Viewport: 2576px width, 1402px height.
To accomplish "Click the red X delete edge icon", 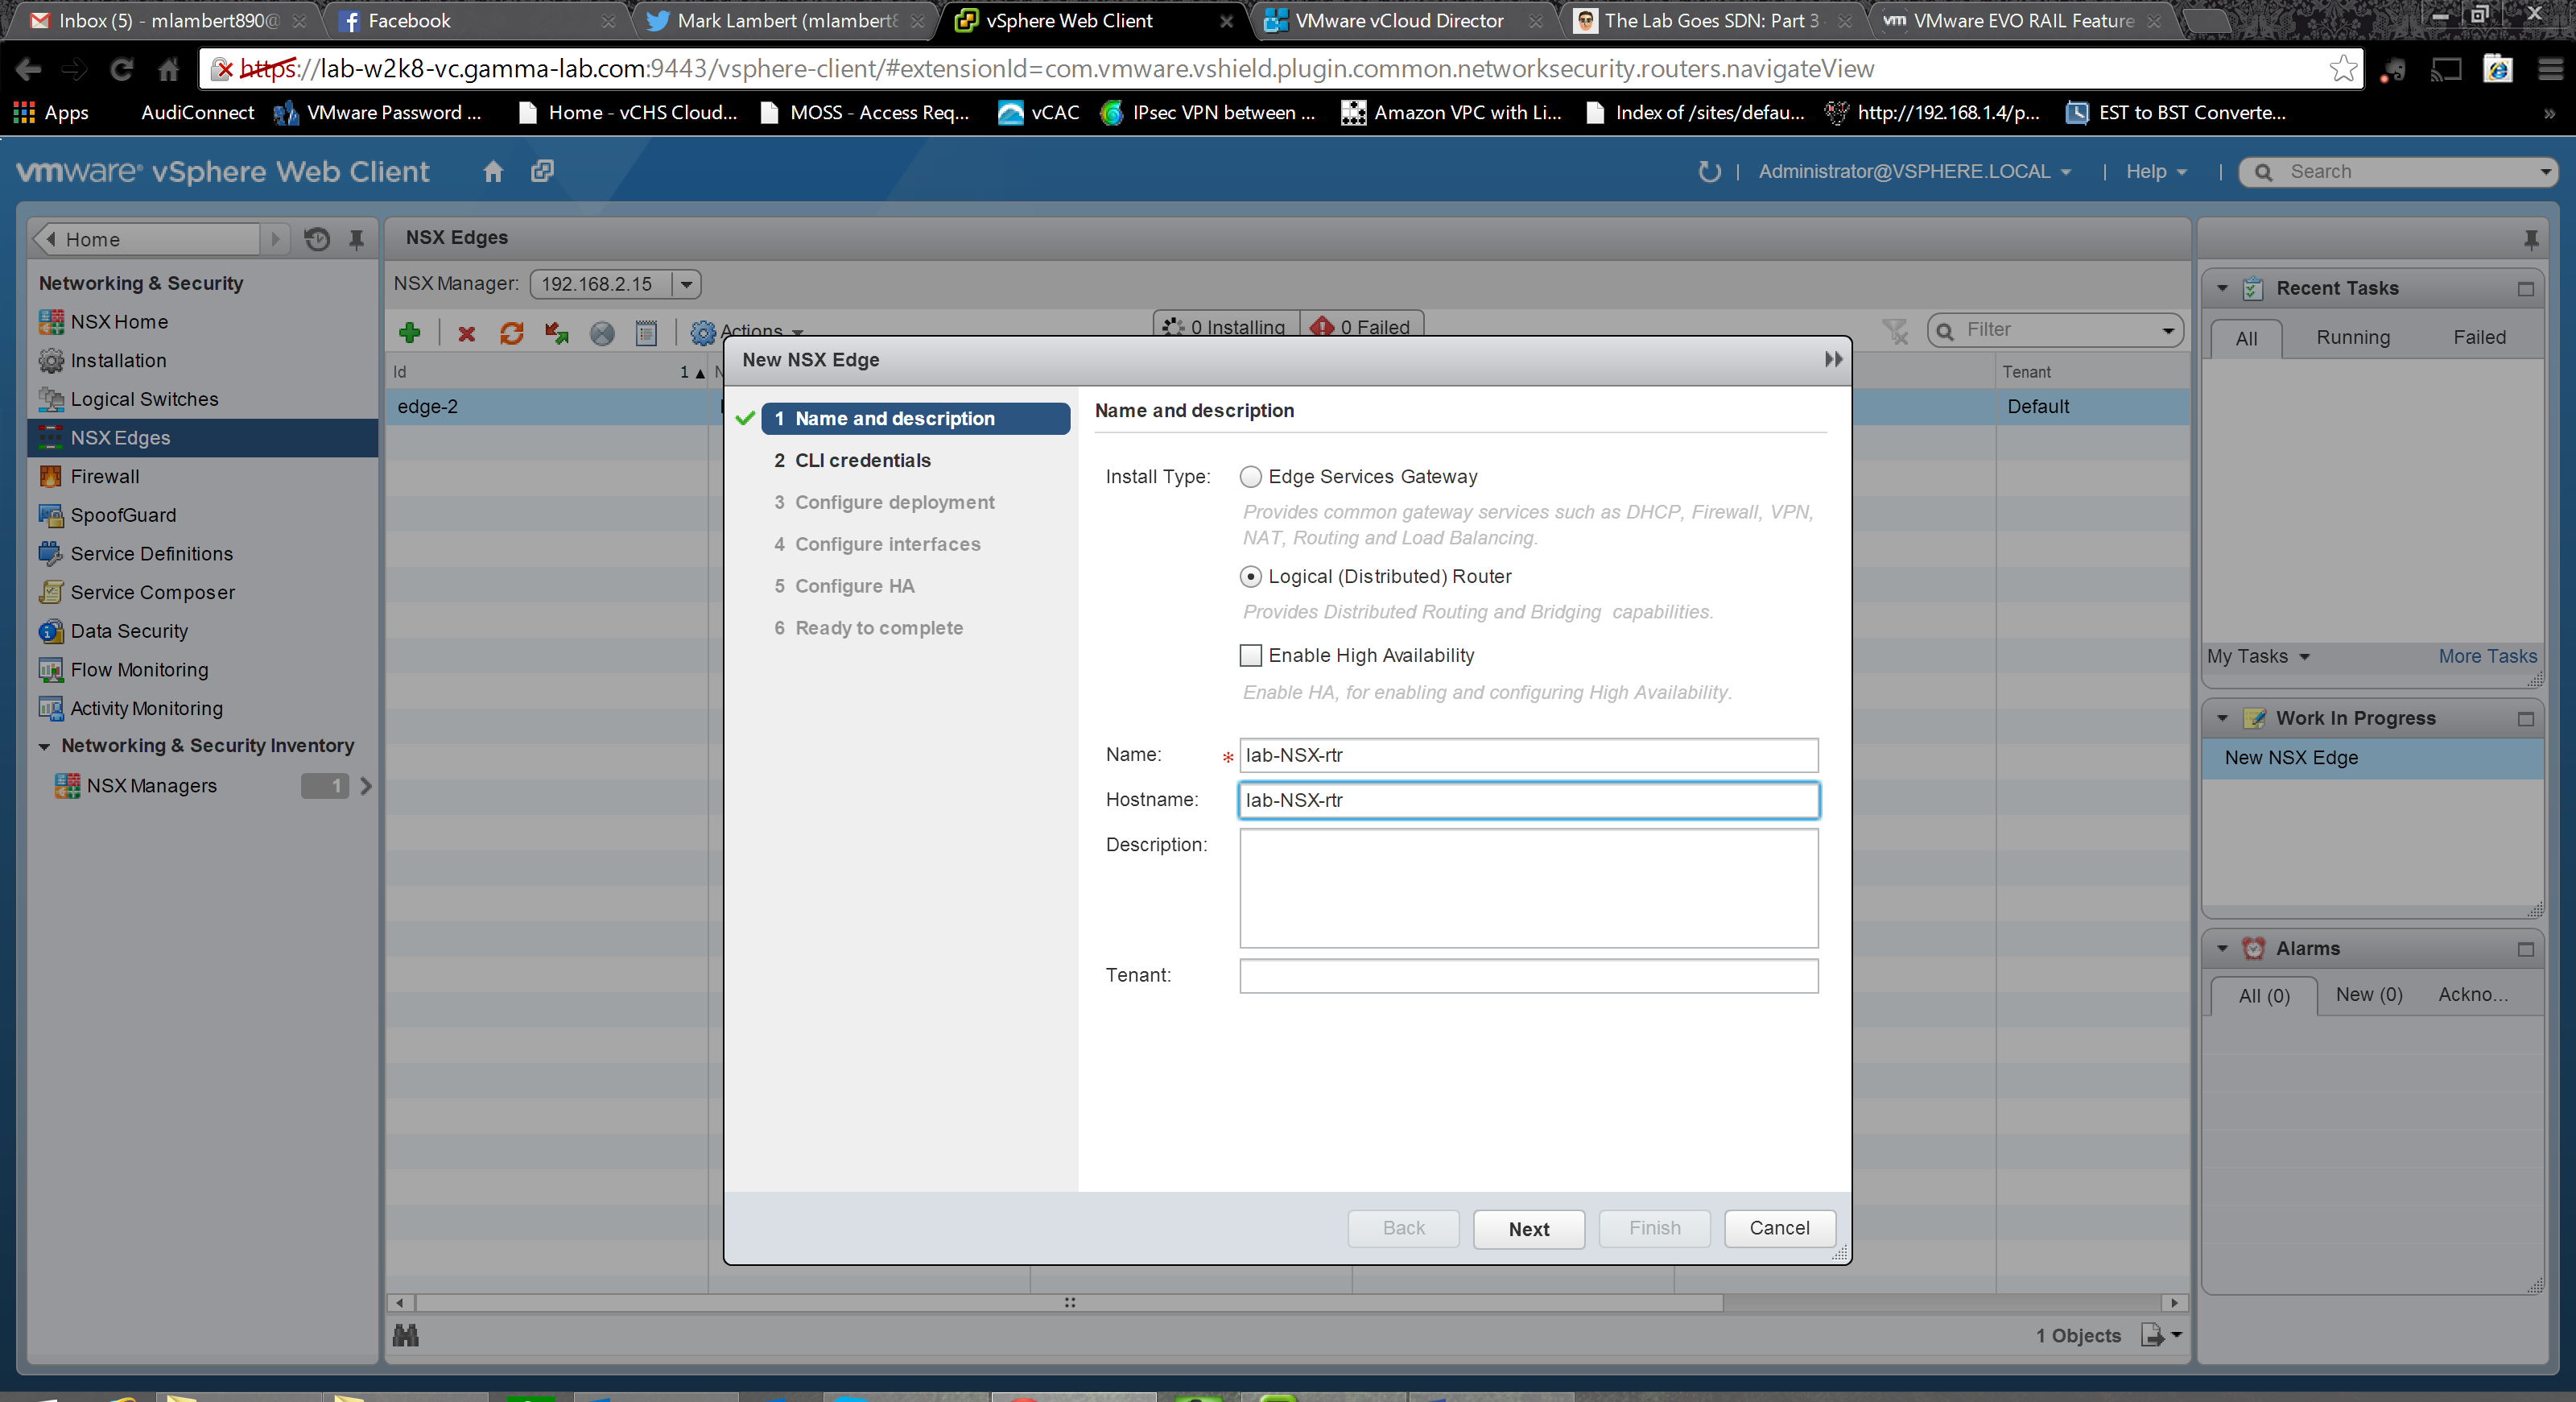I will coord(466,333).
